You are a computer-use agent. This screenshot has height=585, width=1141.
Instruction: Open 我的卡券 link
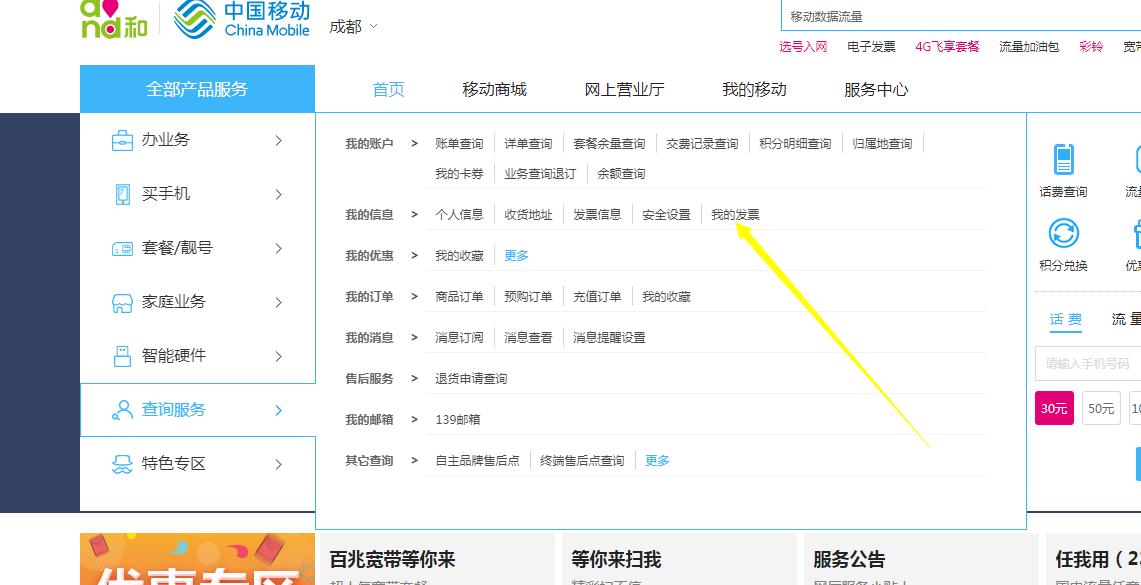click(459, 174)
